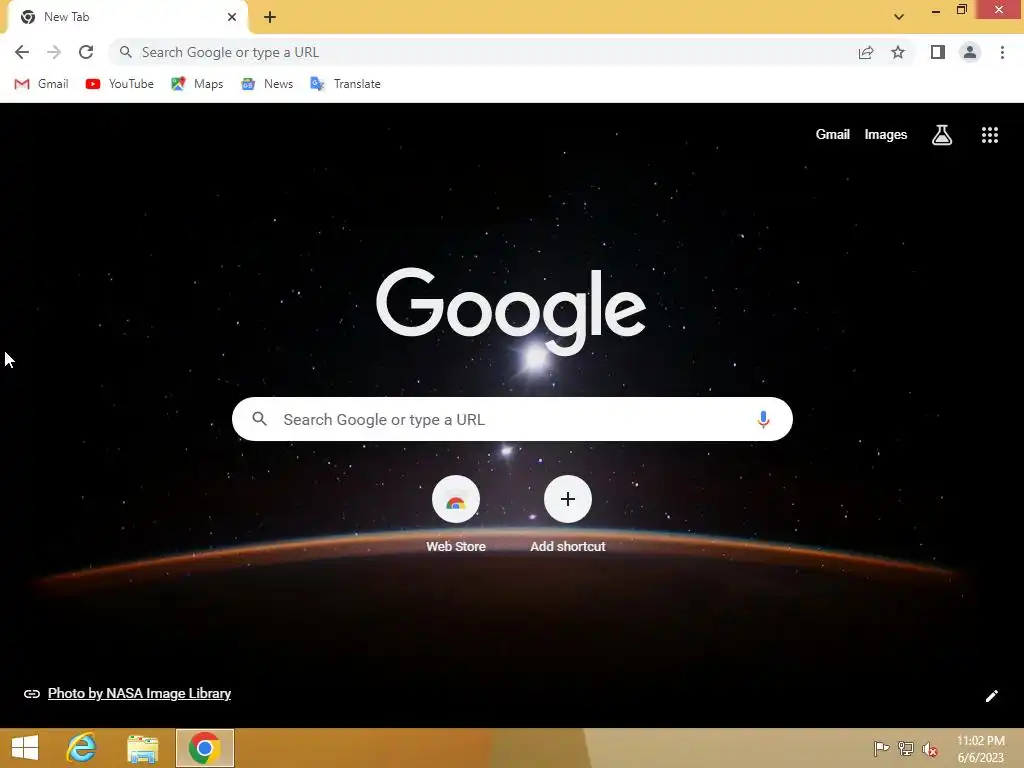Reload the current page

pyautogui.click(x=86, y=52)
